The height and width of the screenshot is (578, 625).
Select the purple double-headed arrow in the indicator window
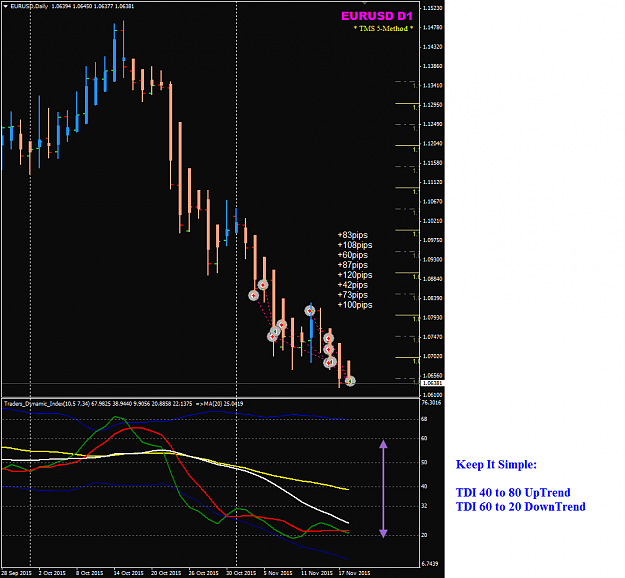pos(383,489)
